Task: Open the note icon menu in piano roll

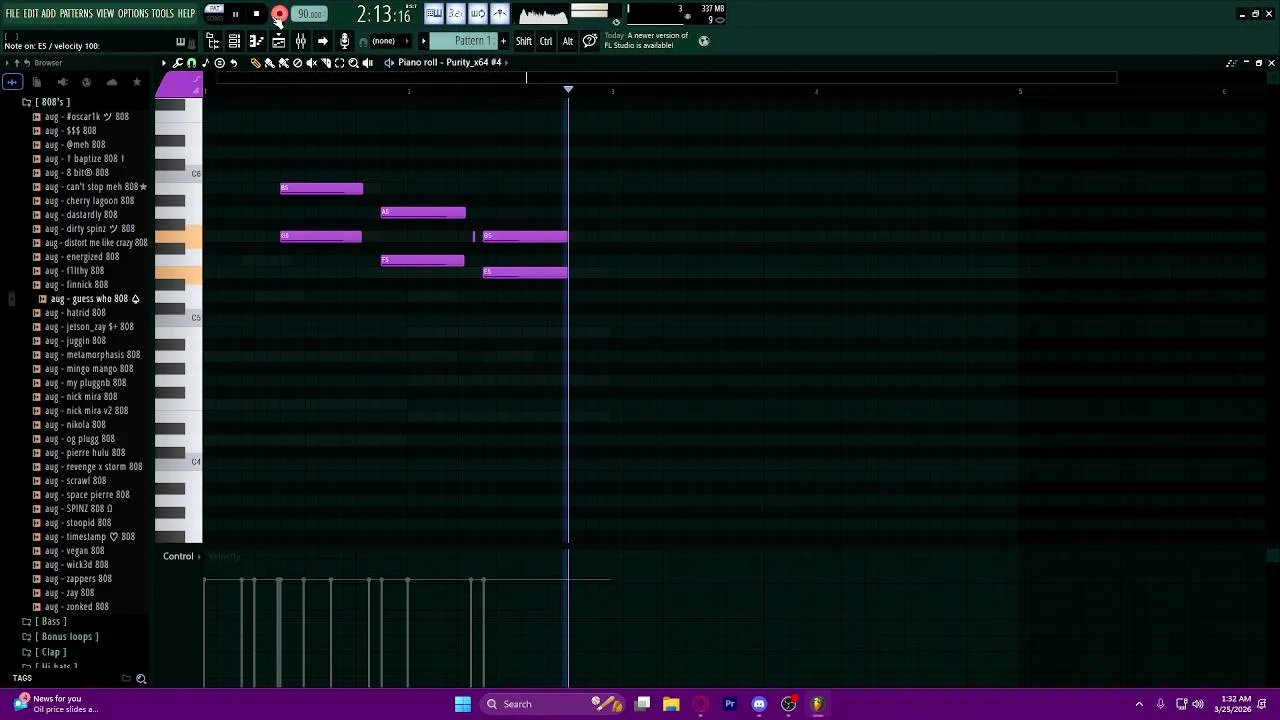Action: (205, 63)
